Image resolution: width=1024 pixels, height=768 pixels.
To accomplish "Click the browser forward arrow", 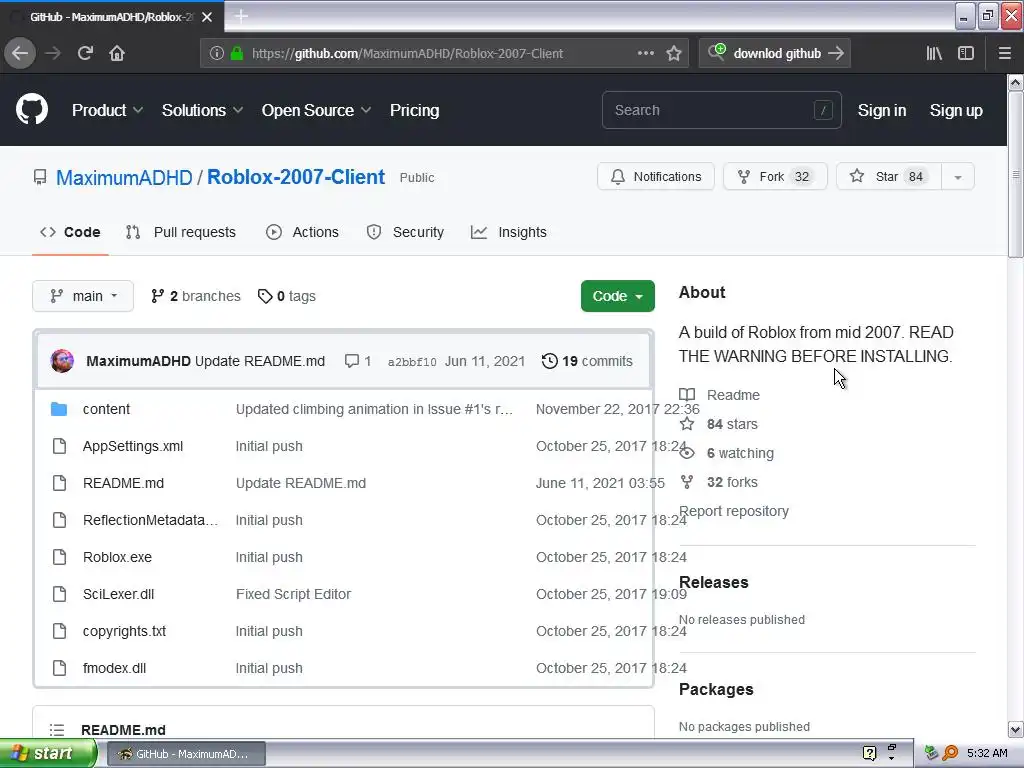I will coord(53,53).
